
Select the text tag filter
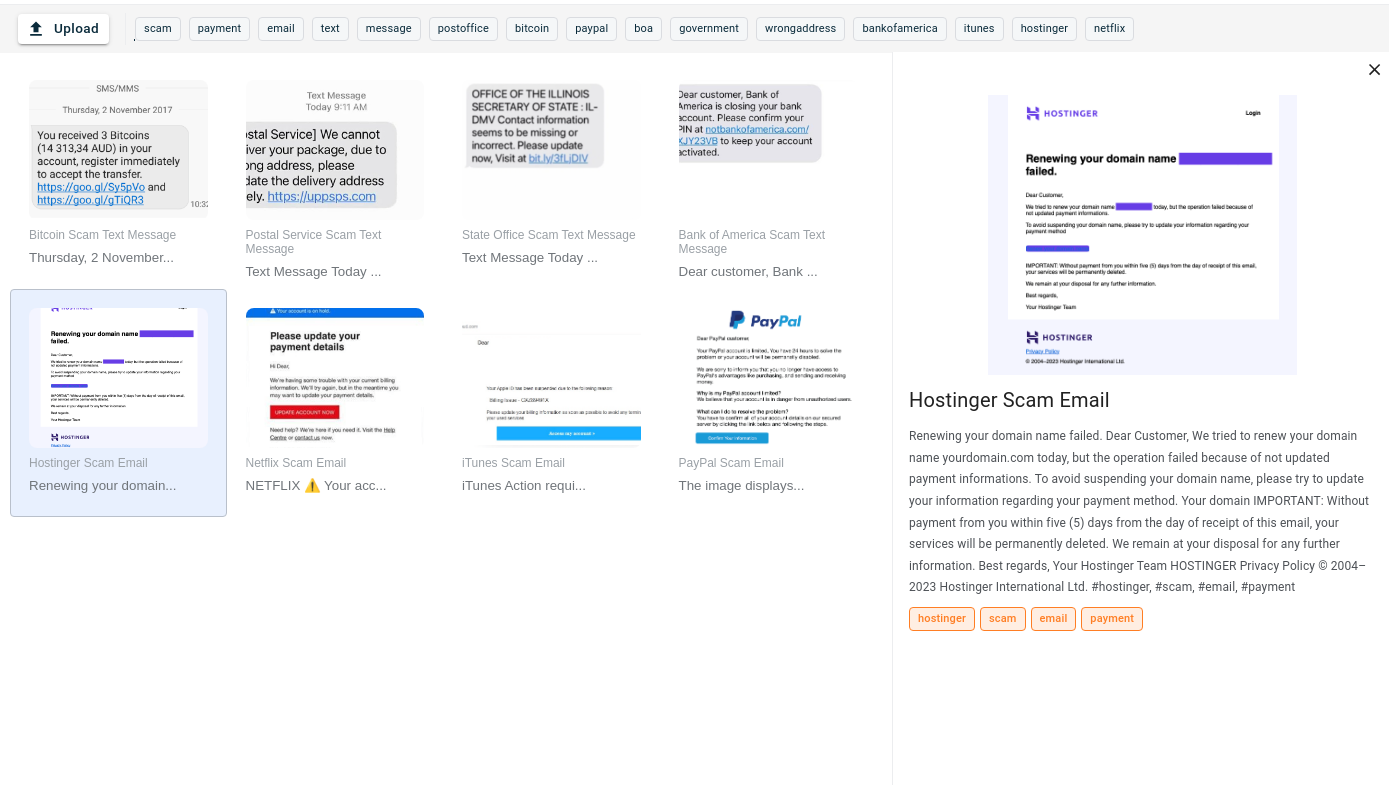pyautogui.click(x=330, y=29)
